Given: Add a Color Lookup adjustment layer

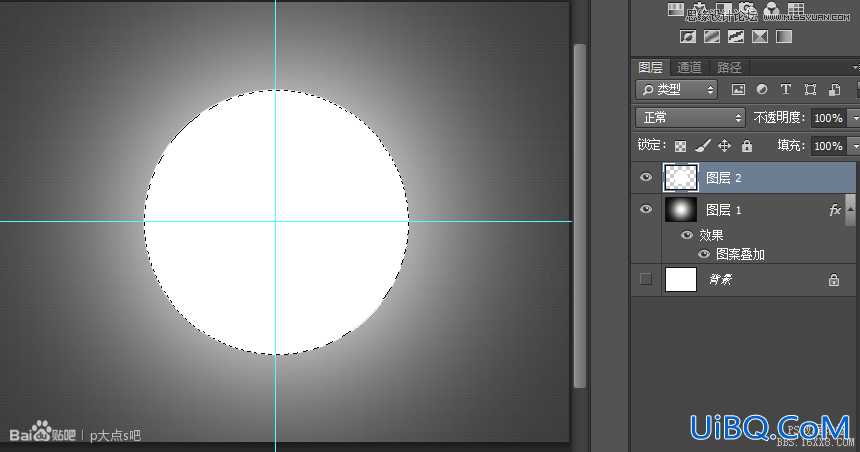Looking at the screenshot, I should coord(796,9).
